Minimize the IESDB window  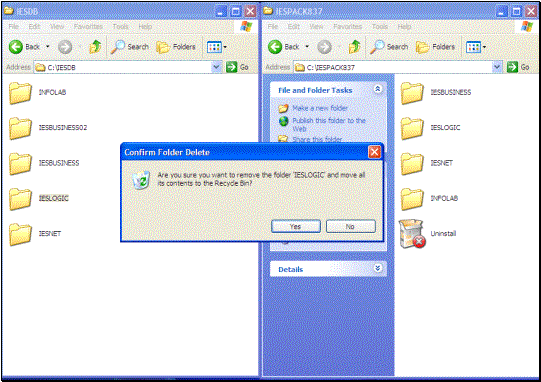220,12
